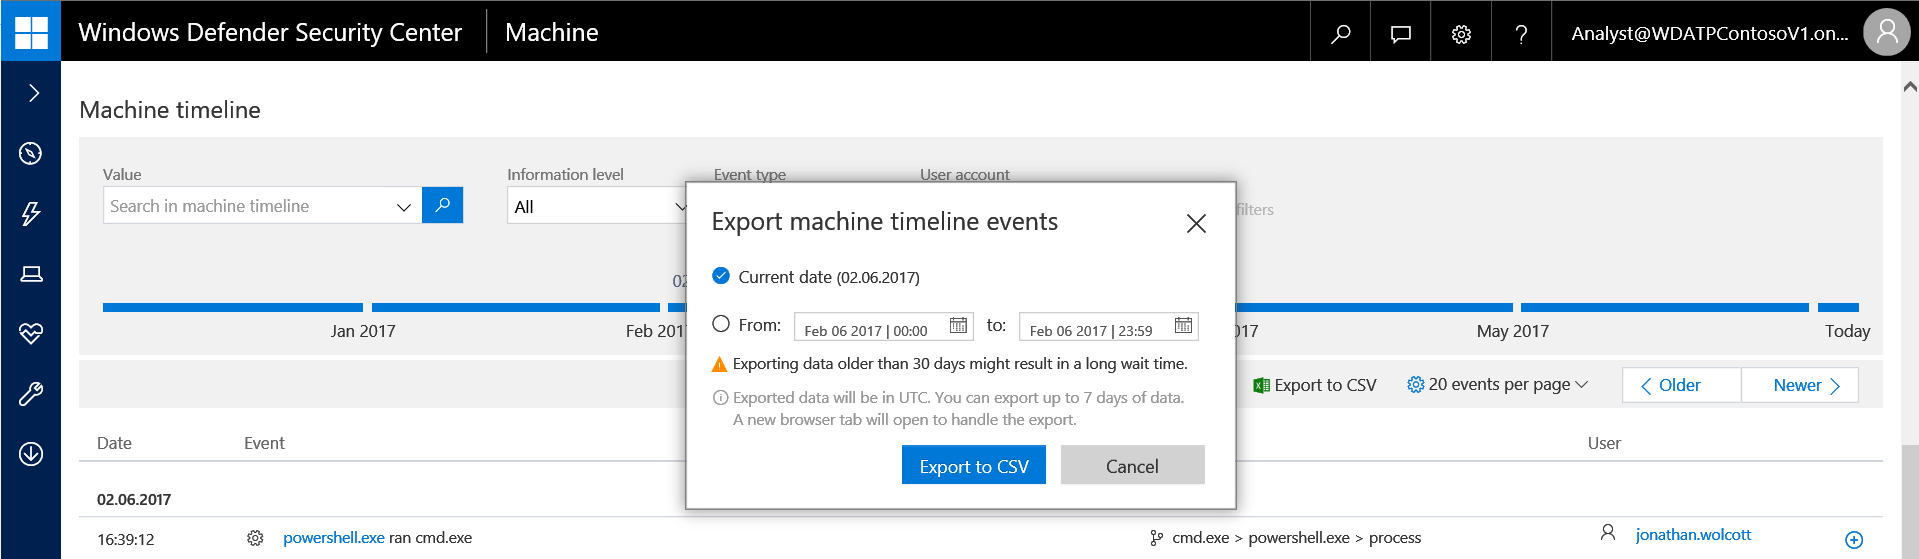Open the service health heart icon
The width and height of the screenshot is (1919, 559).
coord(31,333)
